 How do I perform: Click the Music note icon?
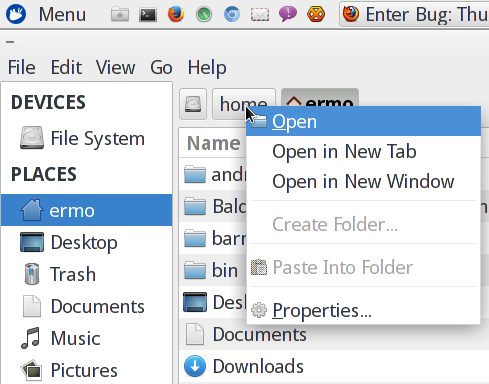point(31,338)
